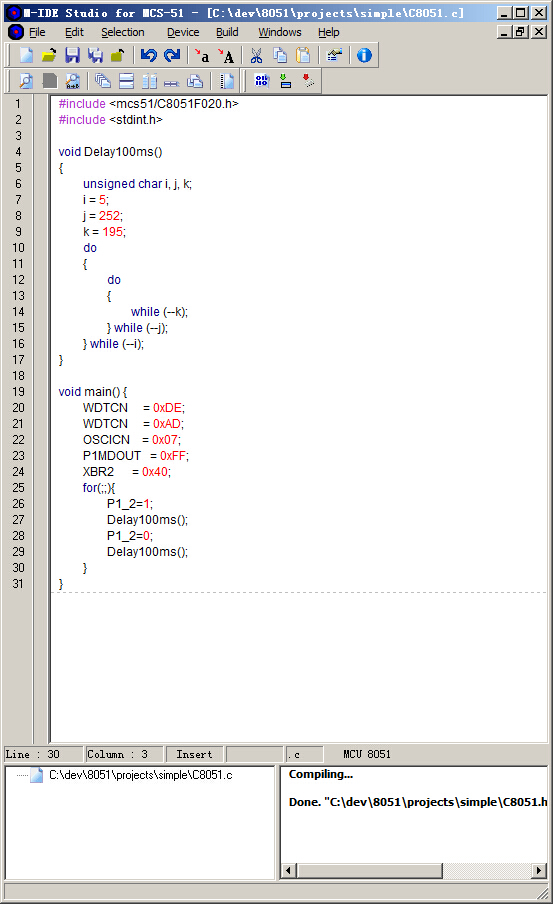The image size is (553, 904).
Task: Open a file with the folder icon
Action: point(49,55)
